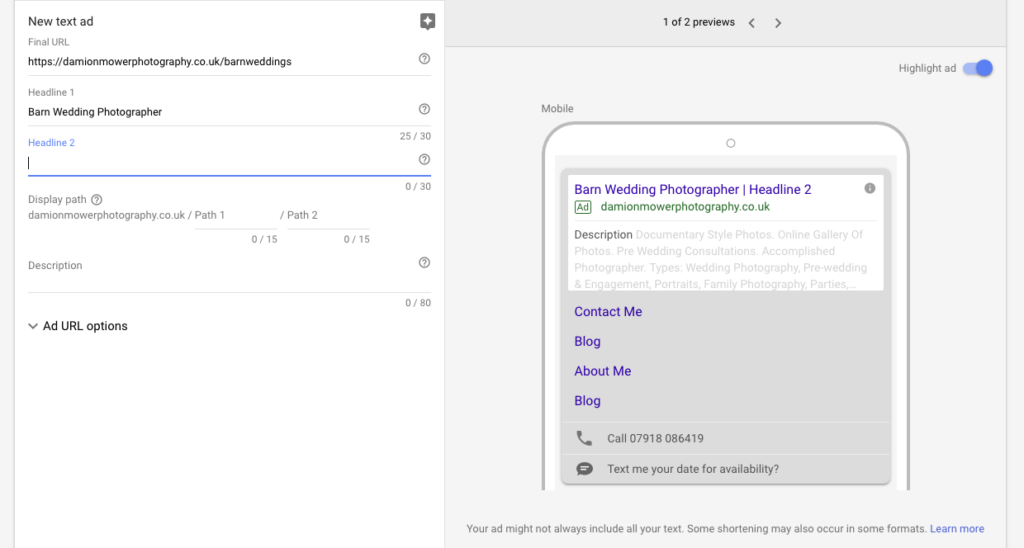This screenshot has height=548, width=1024.
Task: Click the Contact Me sitelink
Action: tap(608, 312)
